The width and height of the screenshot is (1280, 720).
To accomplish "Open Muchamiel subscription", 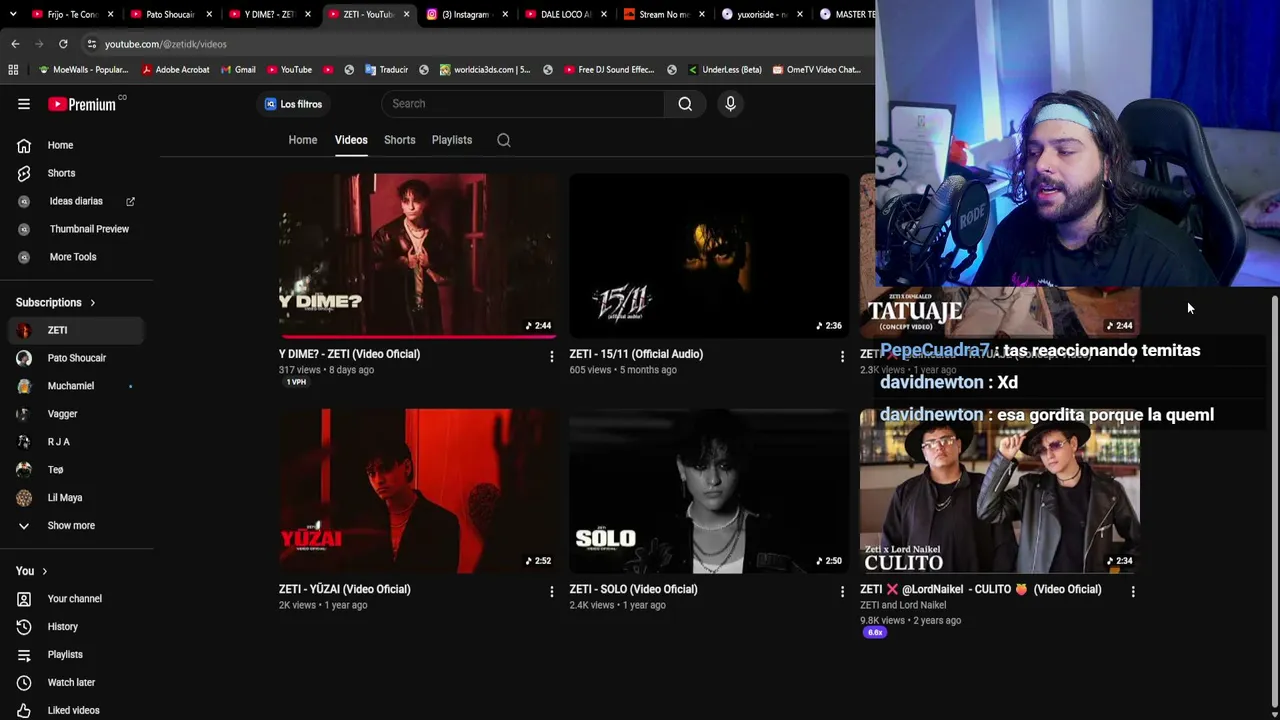I will point(77,386).
